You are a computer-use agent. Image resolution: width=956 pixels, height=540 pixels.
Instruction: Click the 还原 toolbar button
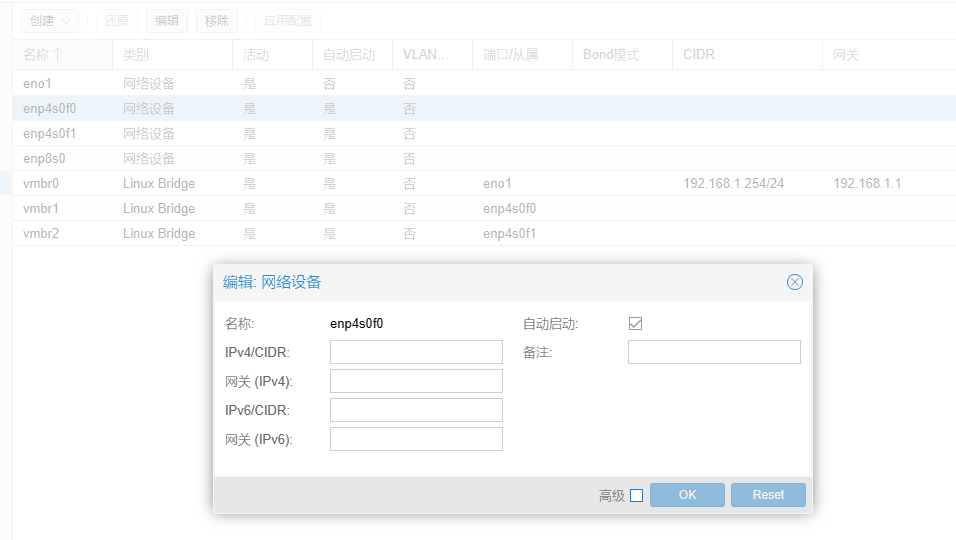(116, 21)
